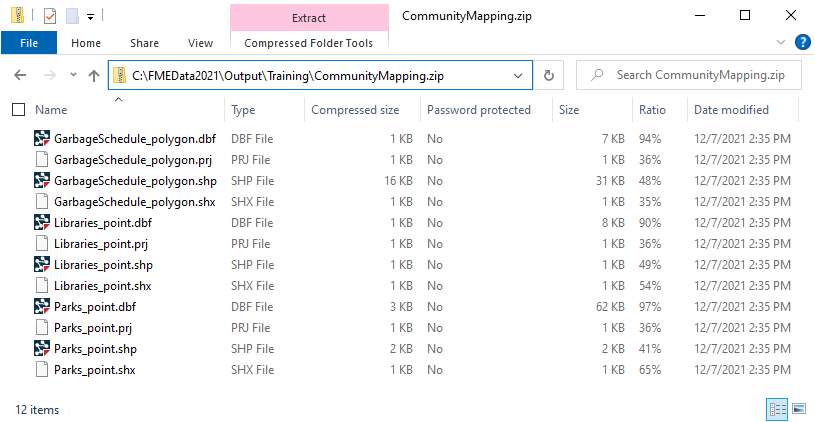Click the Properties quick access icon

[x=50, y=16]
